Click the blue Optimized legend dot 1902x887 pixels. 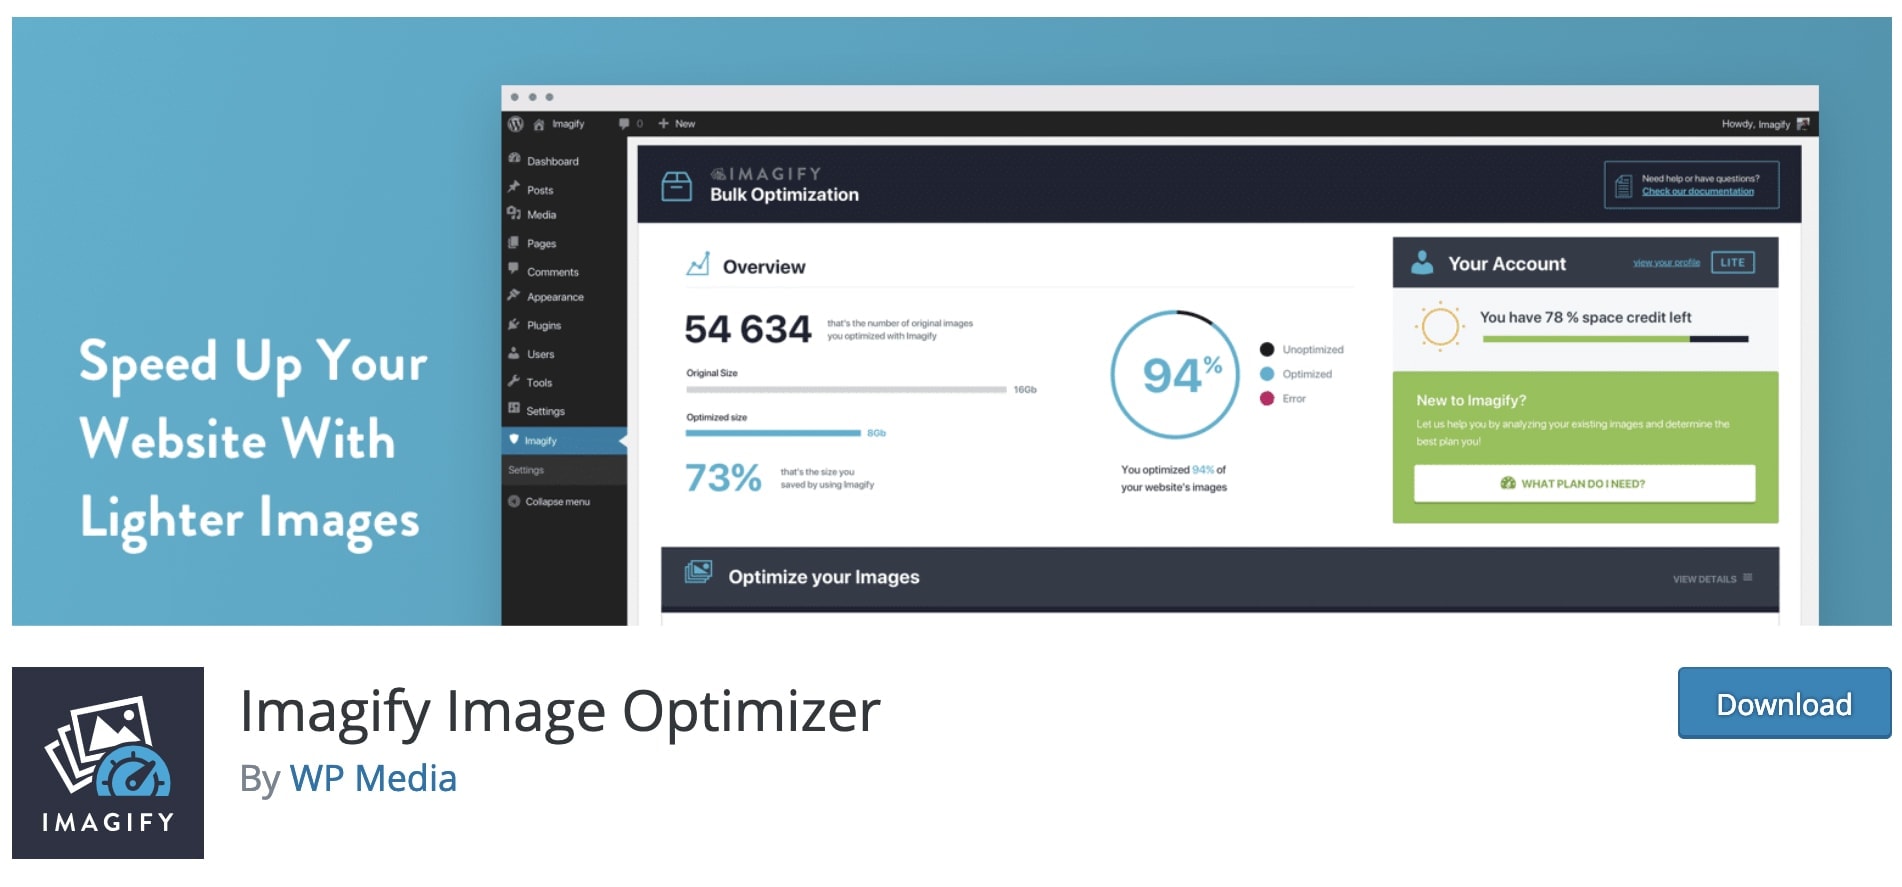1267,374
